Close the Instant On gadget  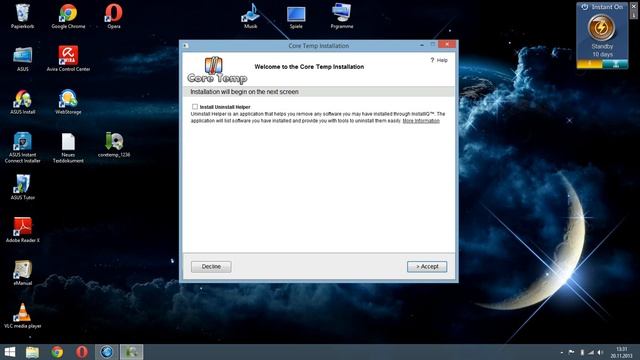point(634,6)
